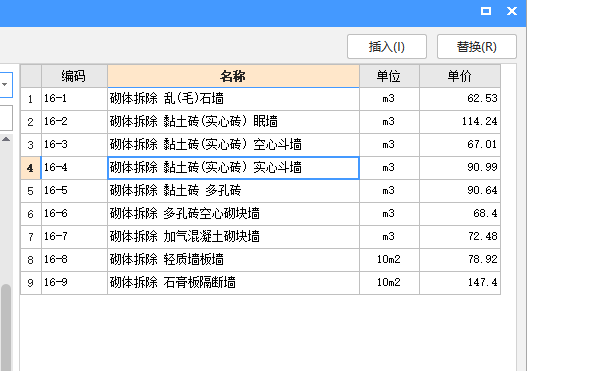The width and height of the screenshot is (601, 371).
Task: Select 砌体拆除 石膏板隔断墙 cell
Action: [233, 283]
